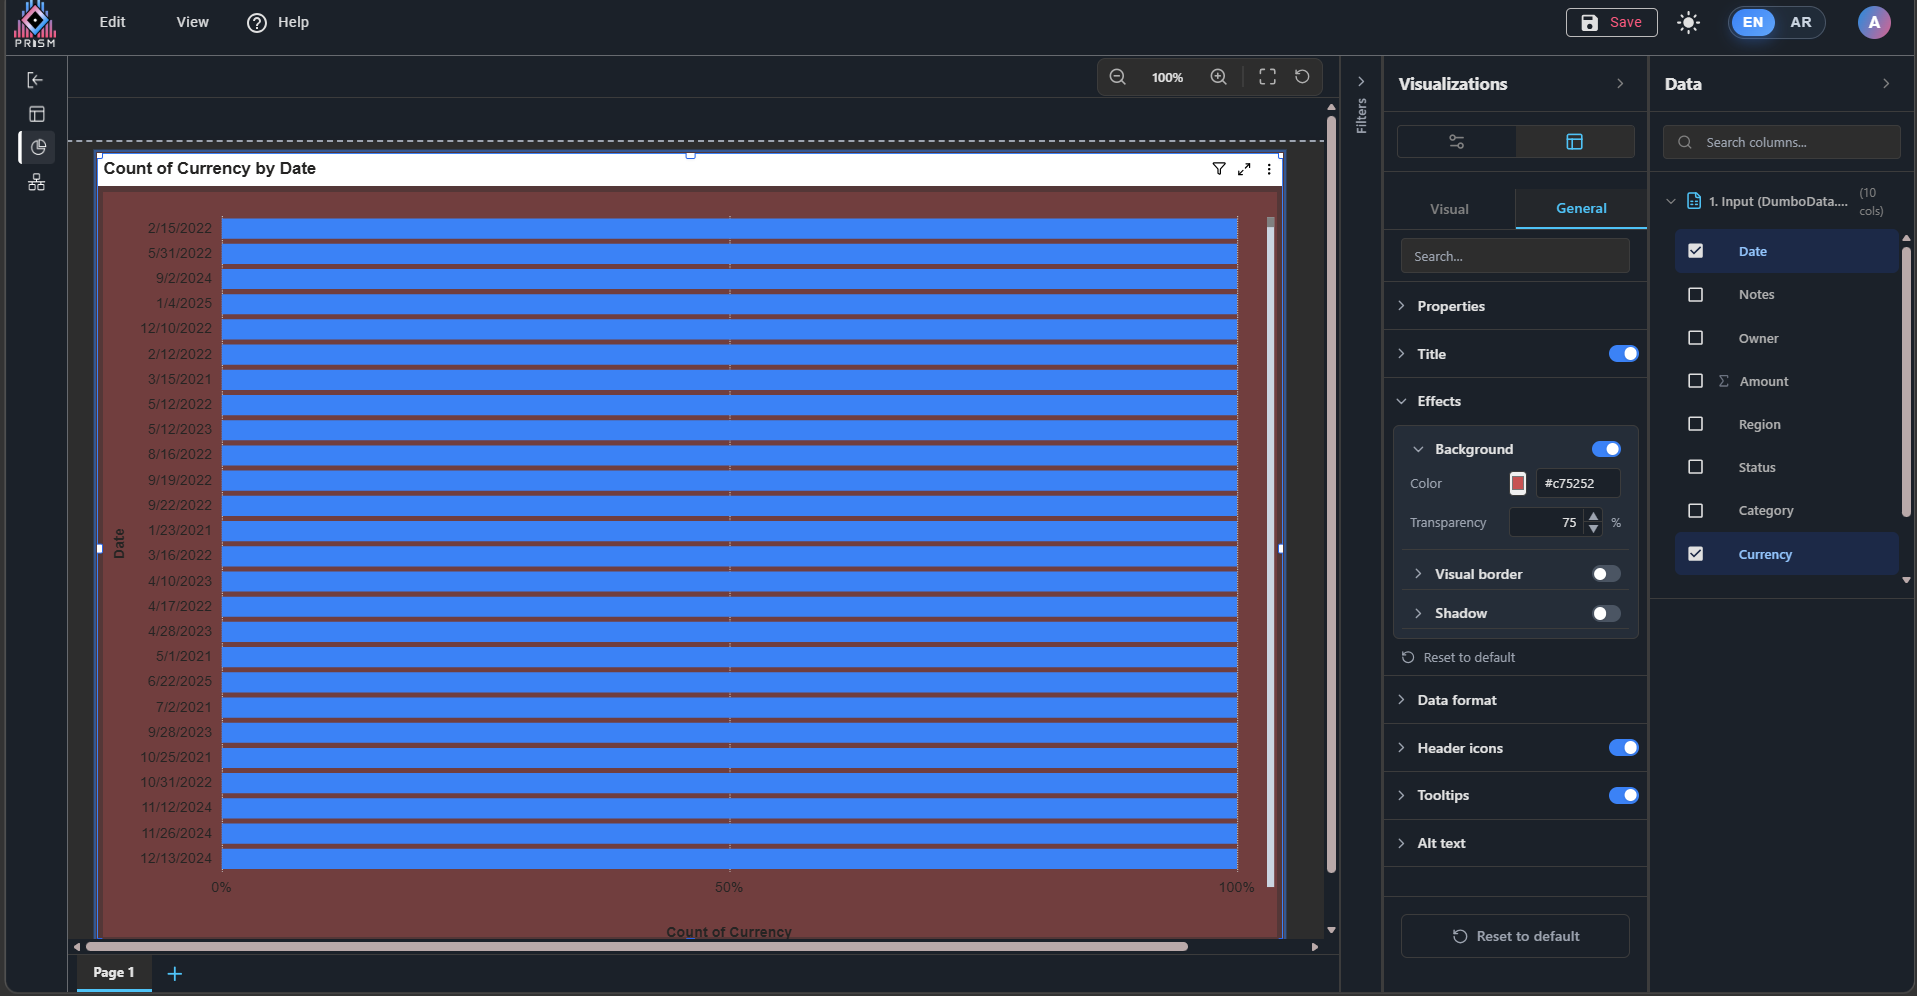Click the zoom in magnifier icon

pyautogui.click(x=1218, y=77)
